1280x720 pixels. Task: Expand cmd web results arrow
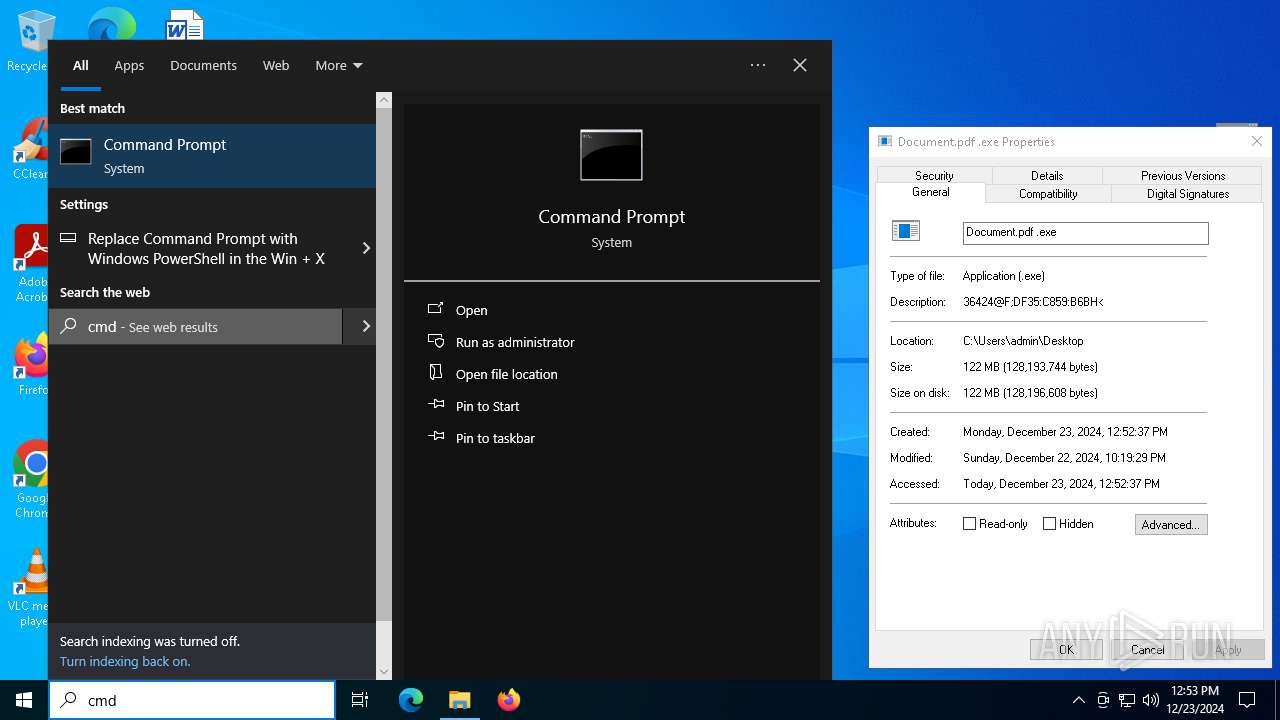pyautogui.click(x=366, y=326)
